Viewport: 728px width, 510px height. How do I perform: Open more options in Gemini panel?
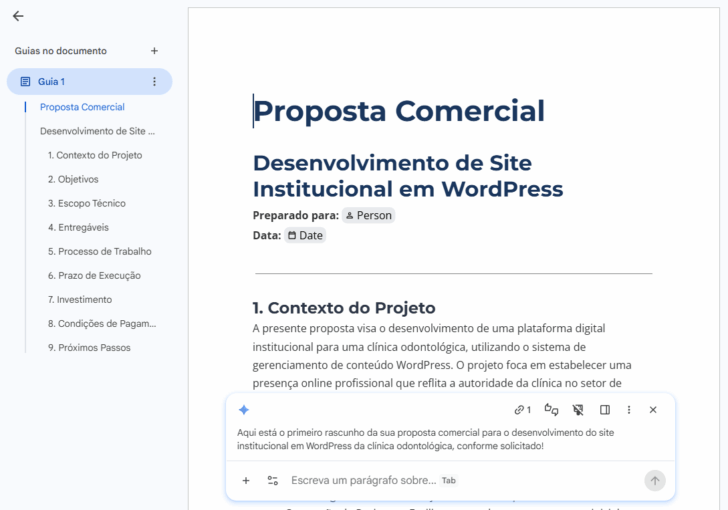(x=629, y=410)
